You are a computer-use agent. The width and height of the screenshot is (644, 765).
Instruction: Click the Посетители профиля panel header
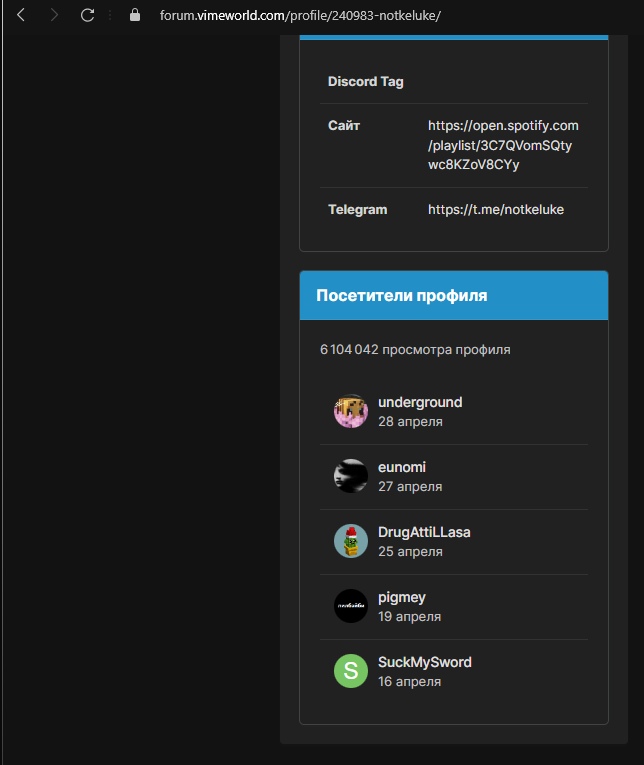pyautogui.click(x=402, y=296)
